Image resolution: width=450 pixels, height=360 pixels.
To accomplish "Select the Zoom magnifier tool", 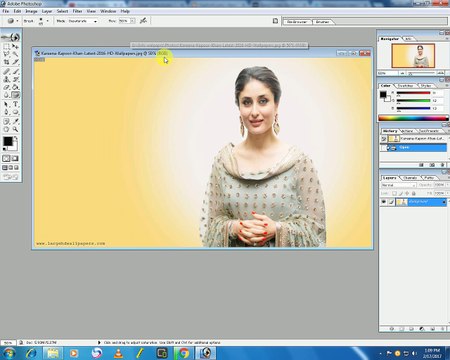I will point(15,129).
